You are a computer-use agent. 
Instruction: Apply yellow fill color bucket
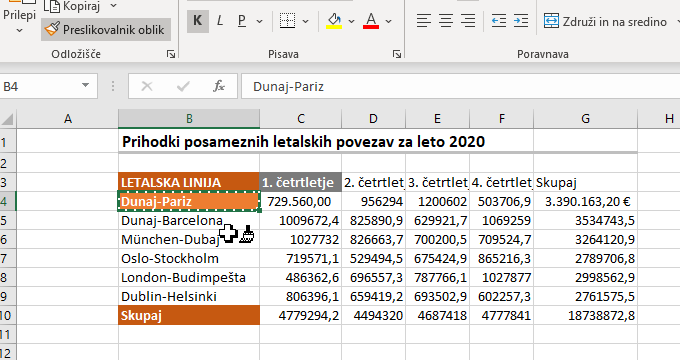334,21
